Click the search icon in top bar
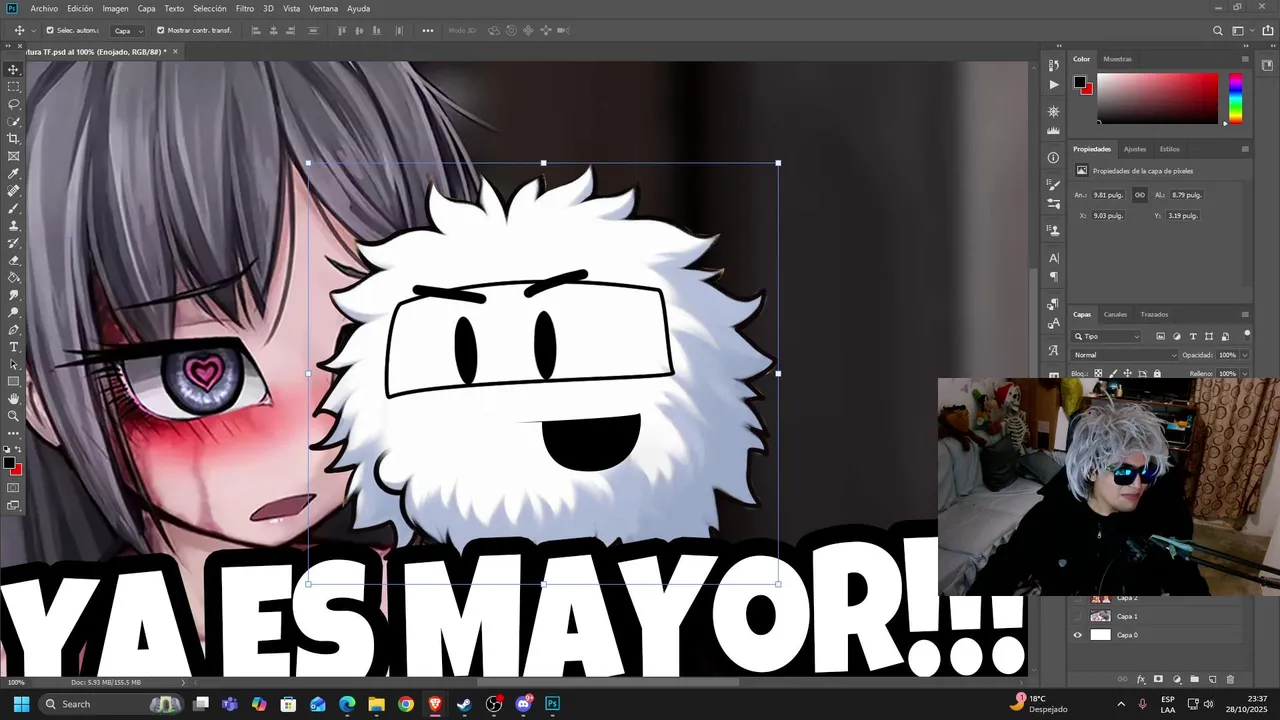The height and width of the screenshot is (720, 1280). click(1218, 31)
